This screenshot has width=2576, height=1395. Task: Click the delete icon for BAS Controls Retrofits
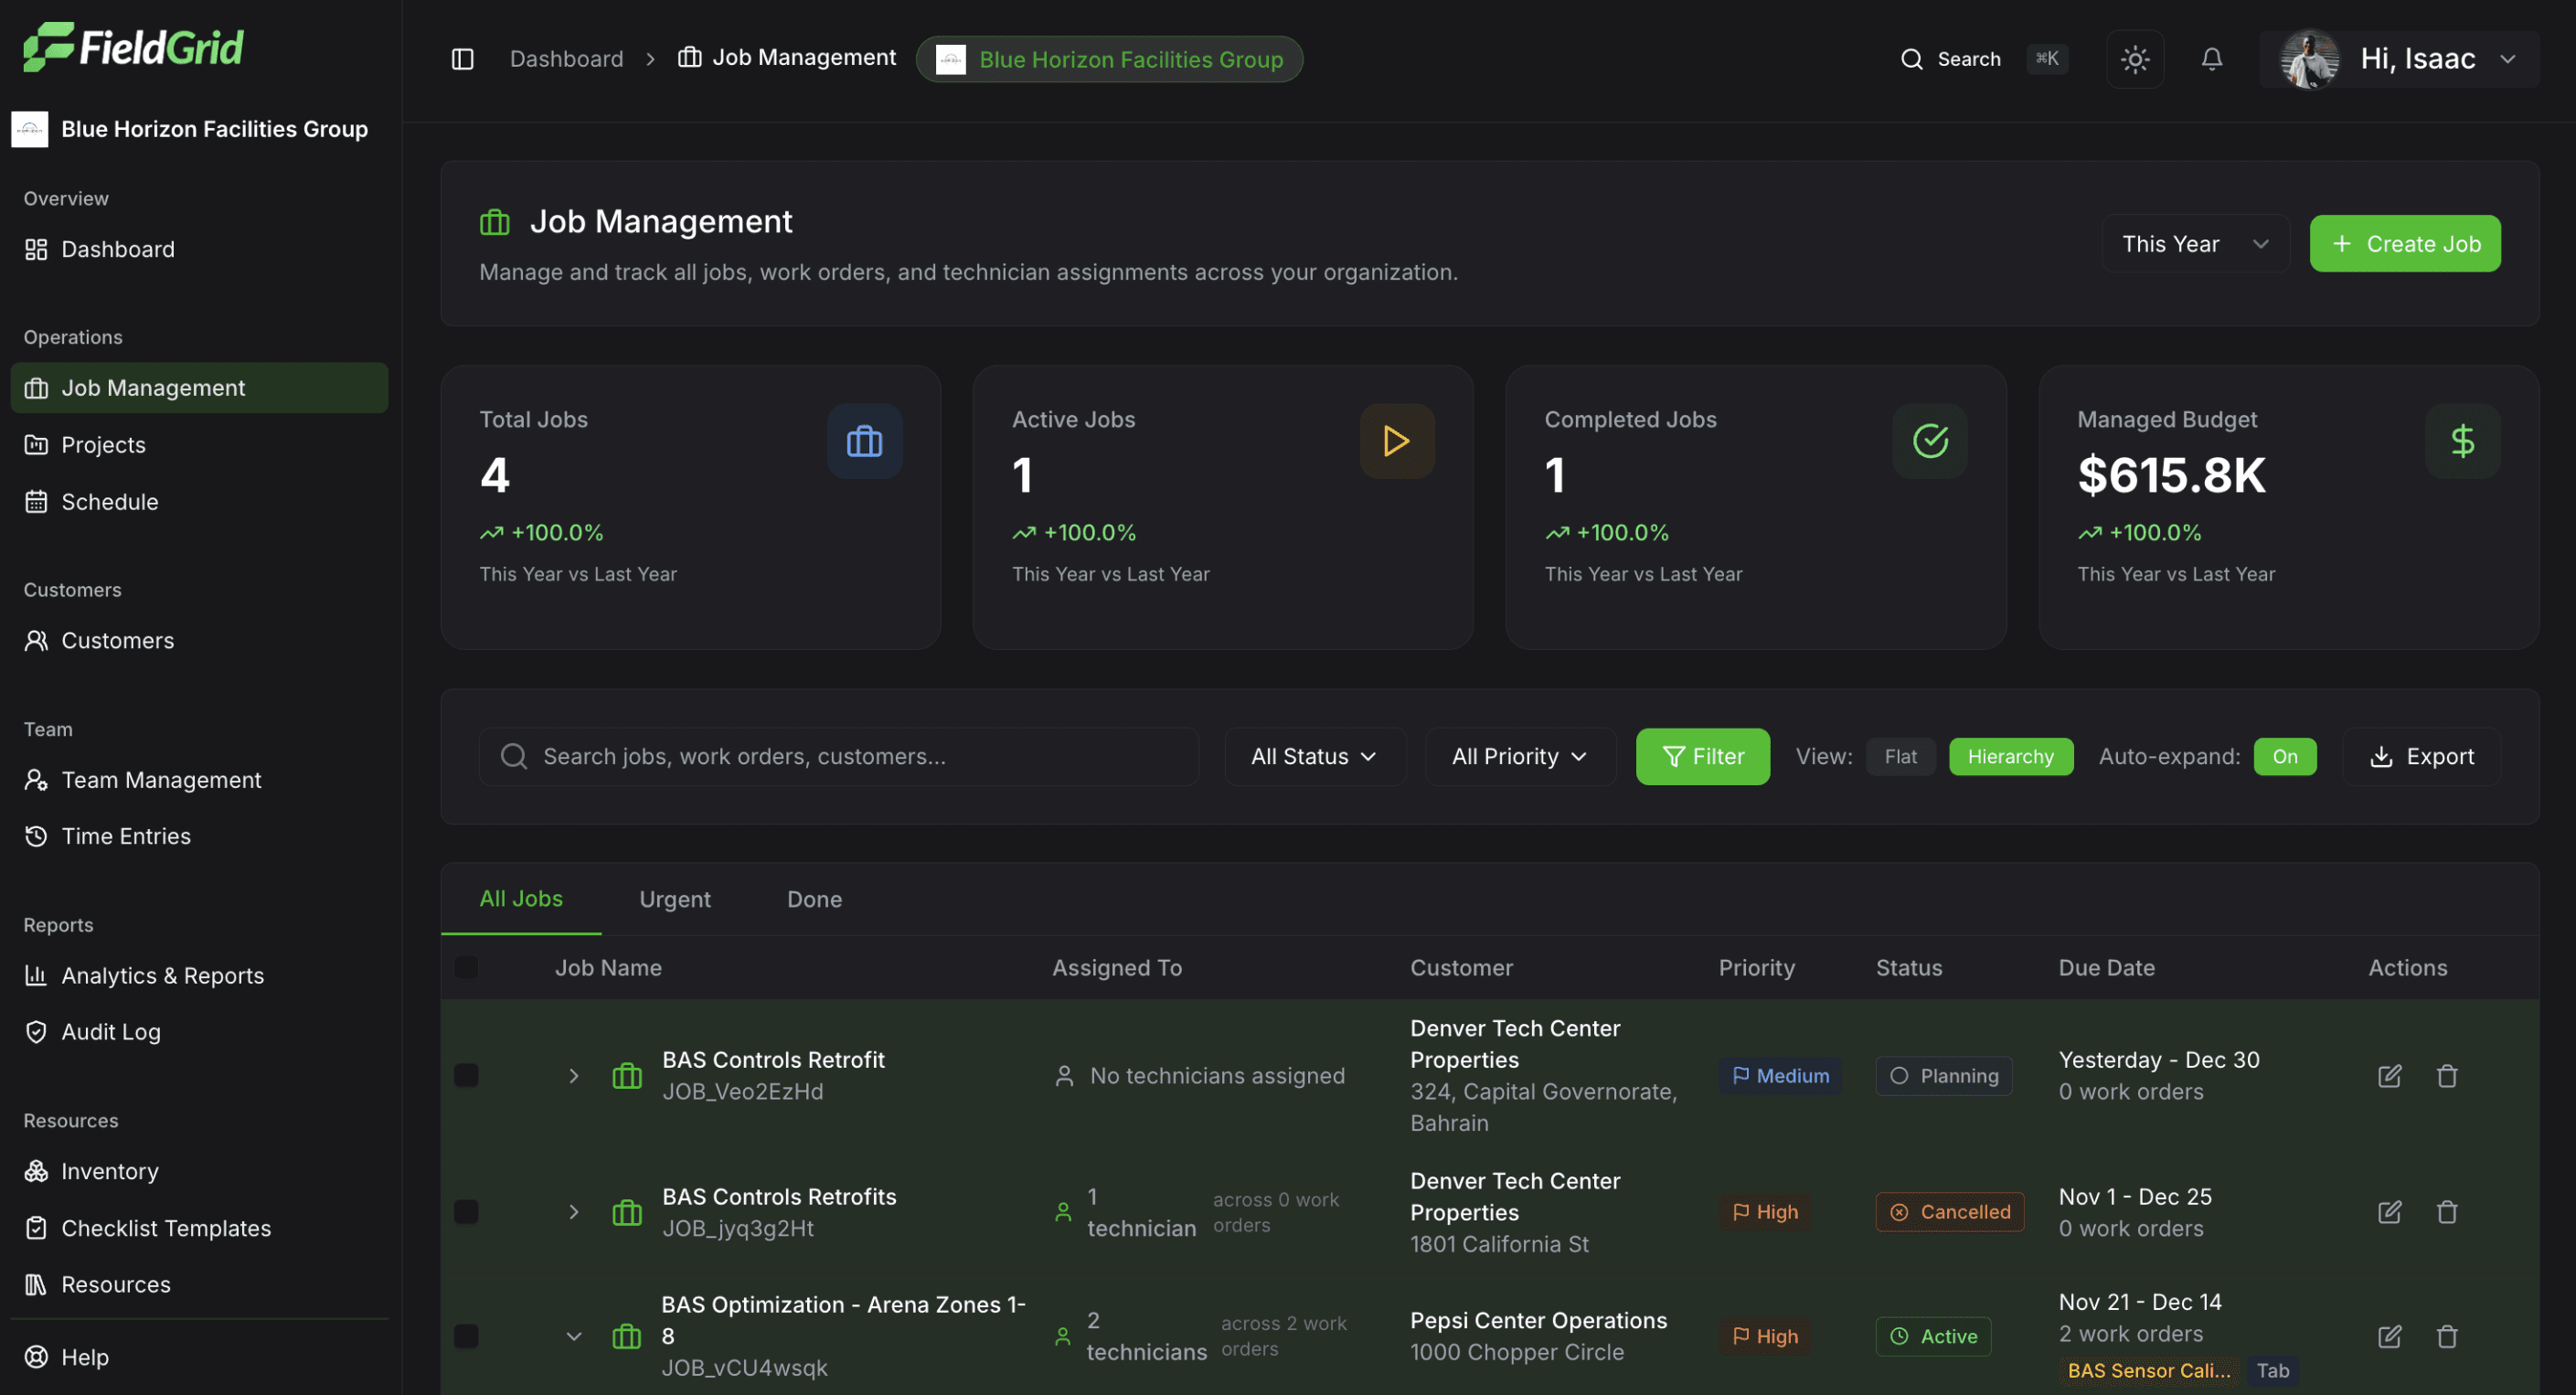coord(2447,1211)
